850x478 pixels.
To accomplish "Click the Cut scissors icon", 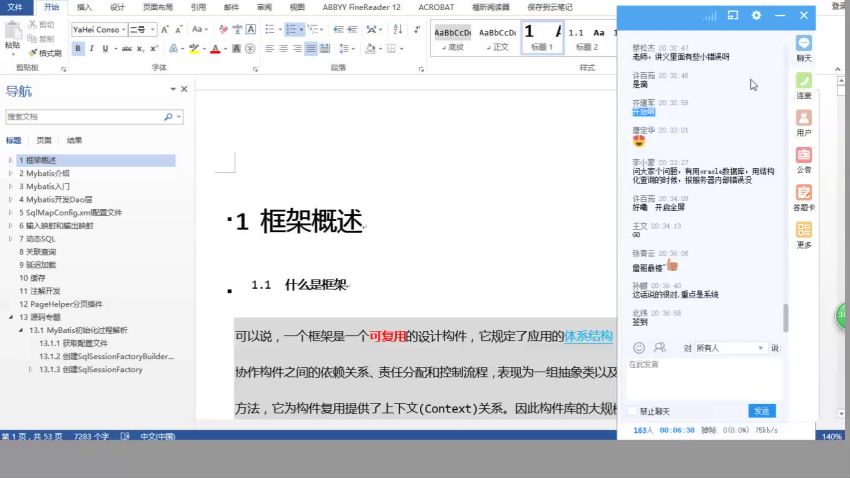I will click(x=33, y=24).
